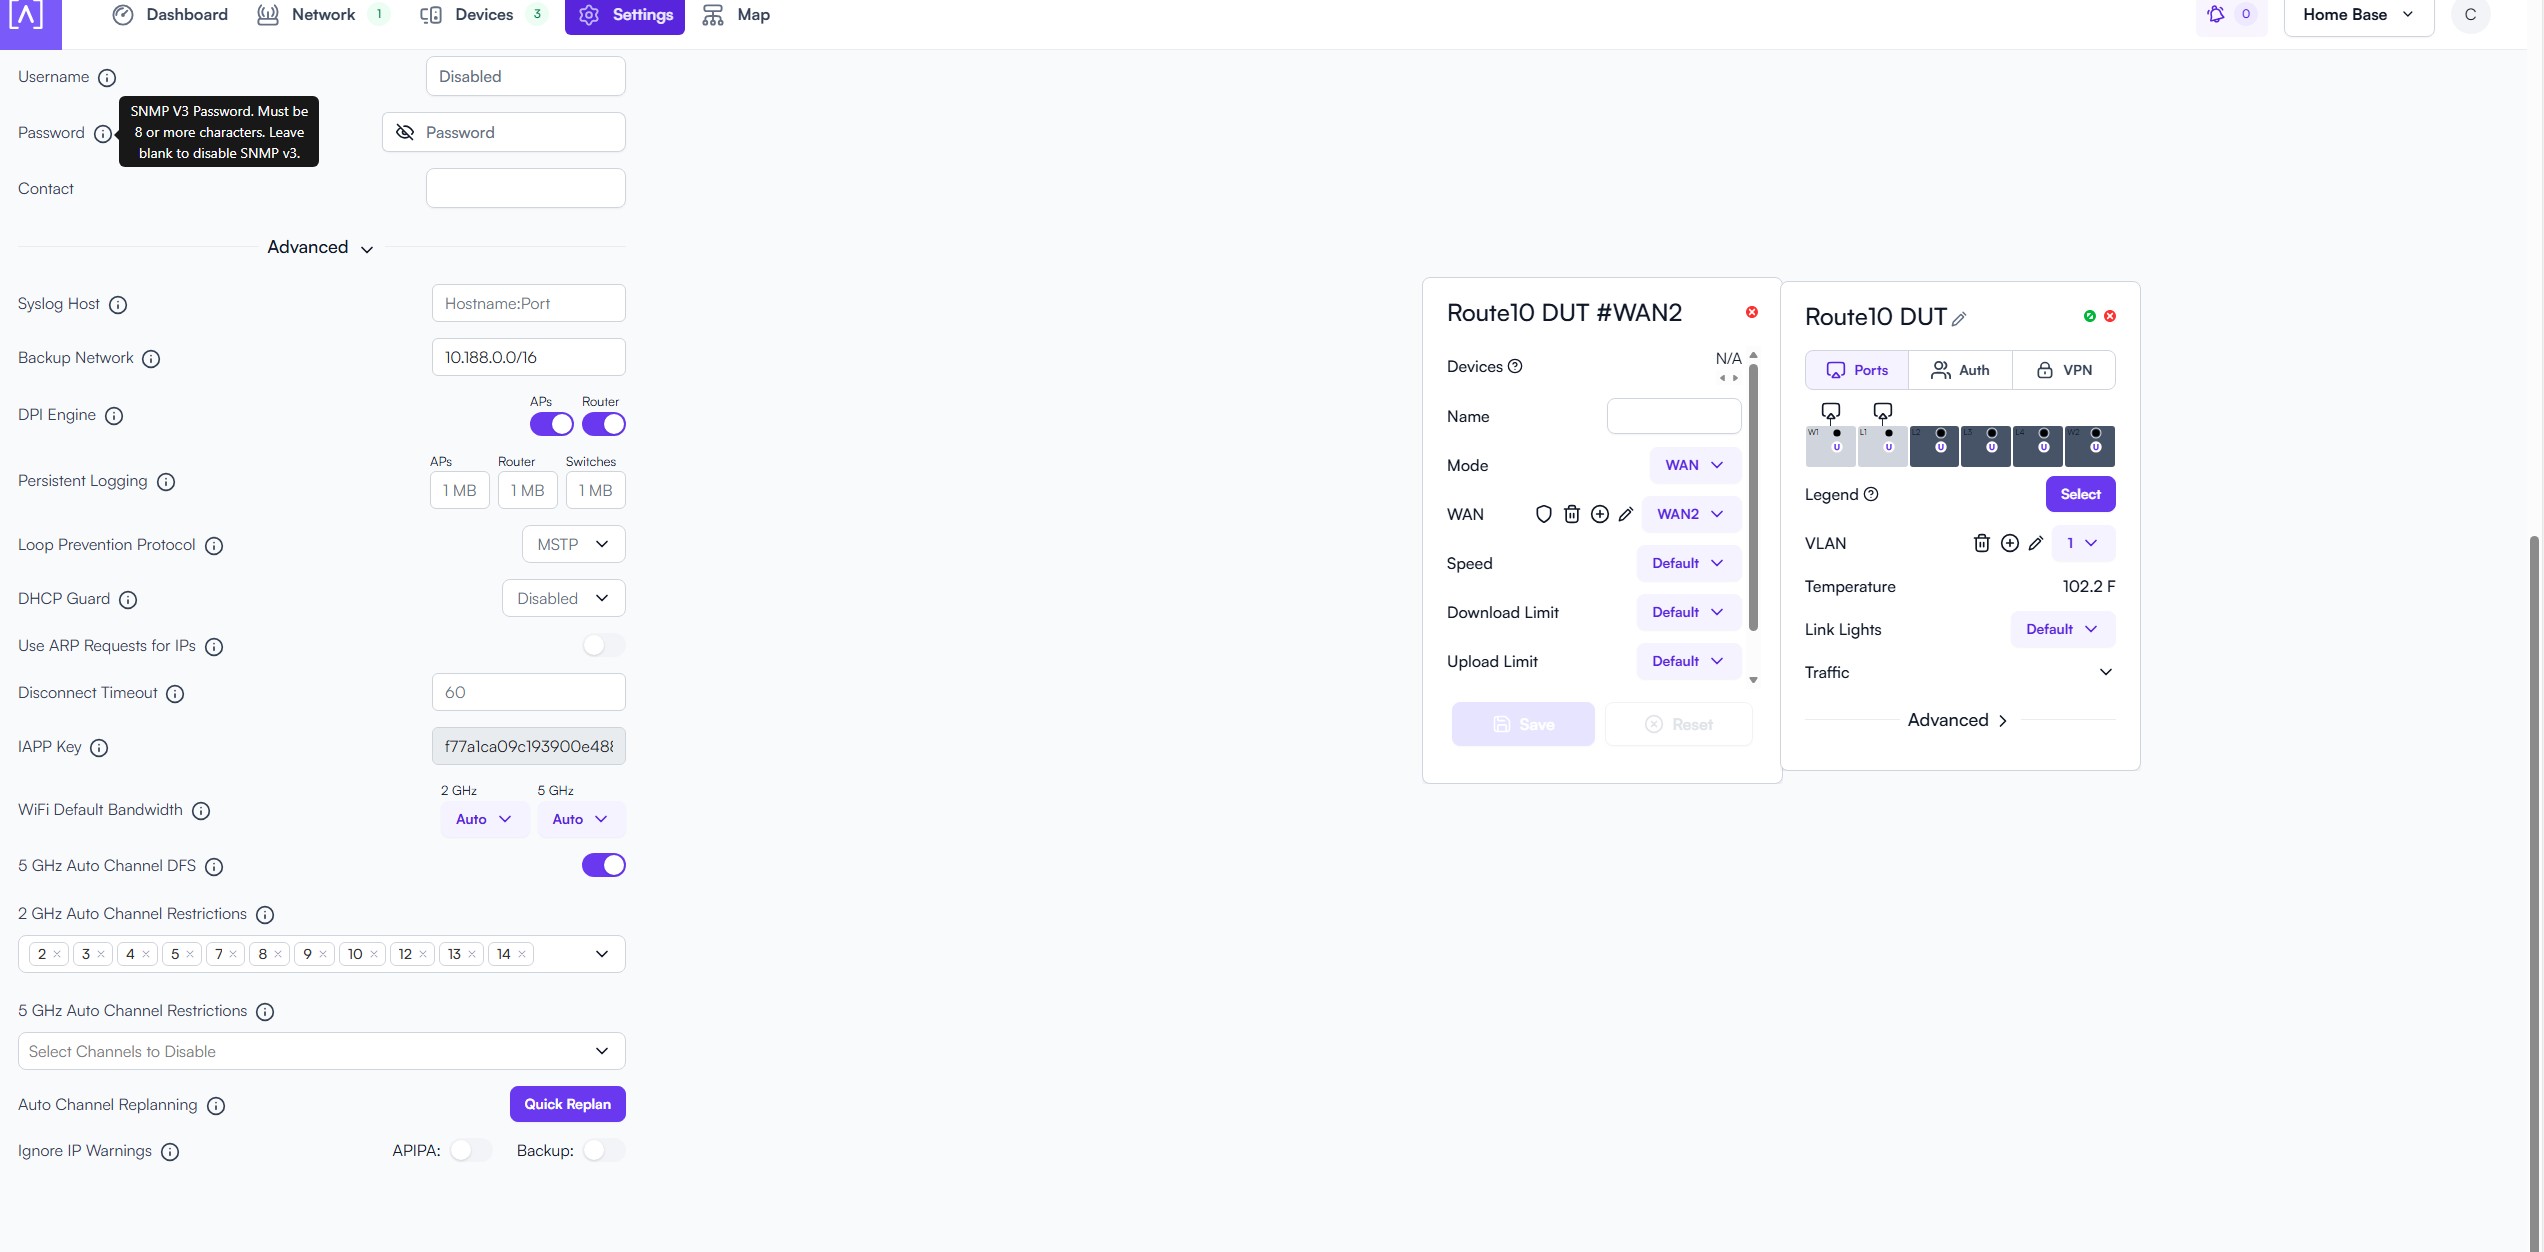Show password via crossed-eye icon
Viewport: 2544px width, 1252px height.
click(x=405, y=132)
